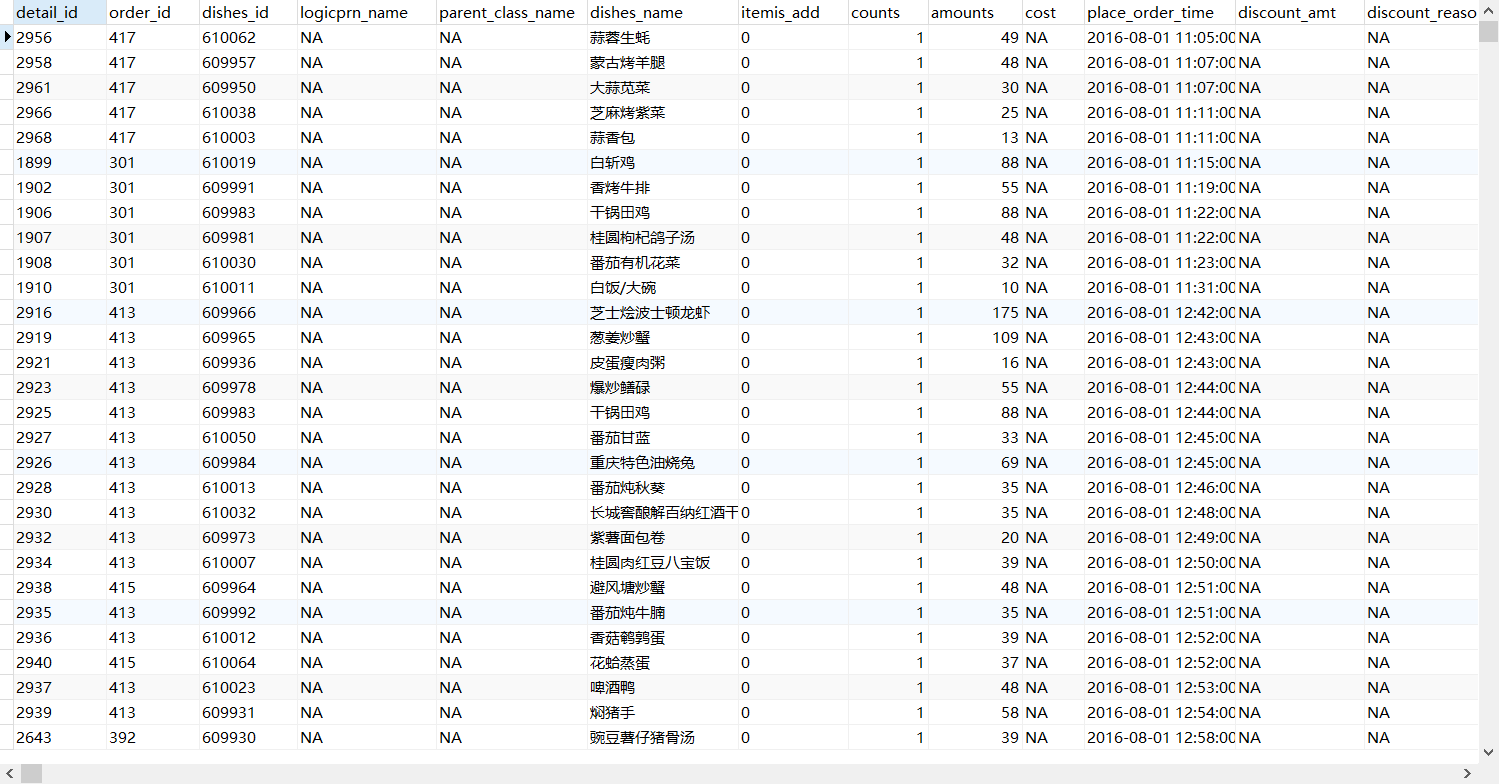Click the place_order_time column header
The width and height of the screenshot is (1499, 784).
click(1160, 12)
